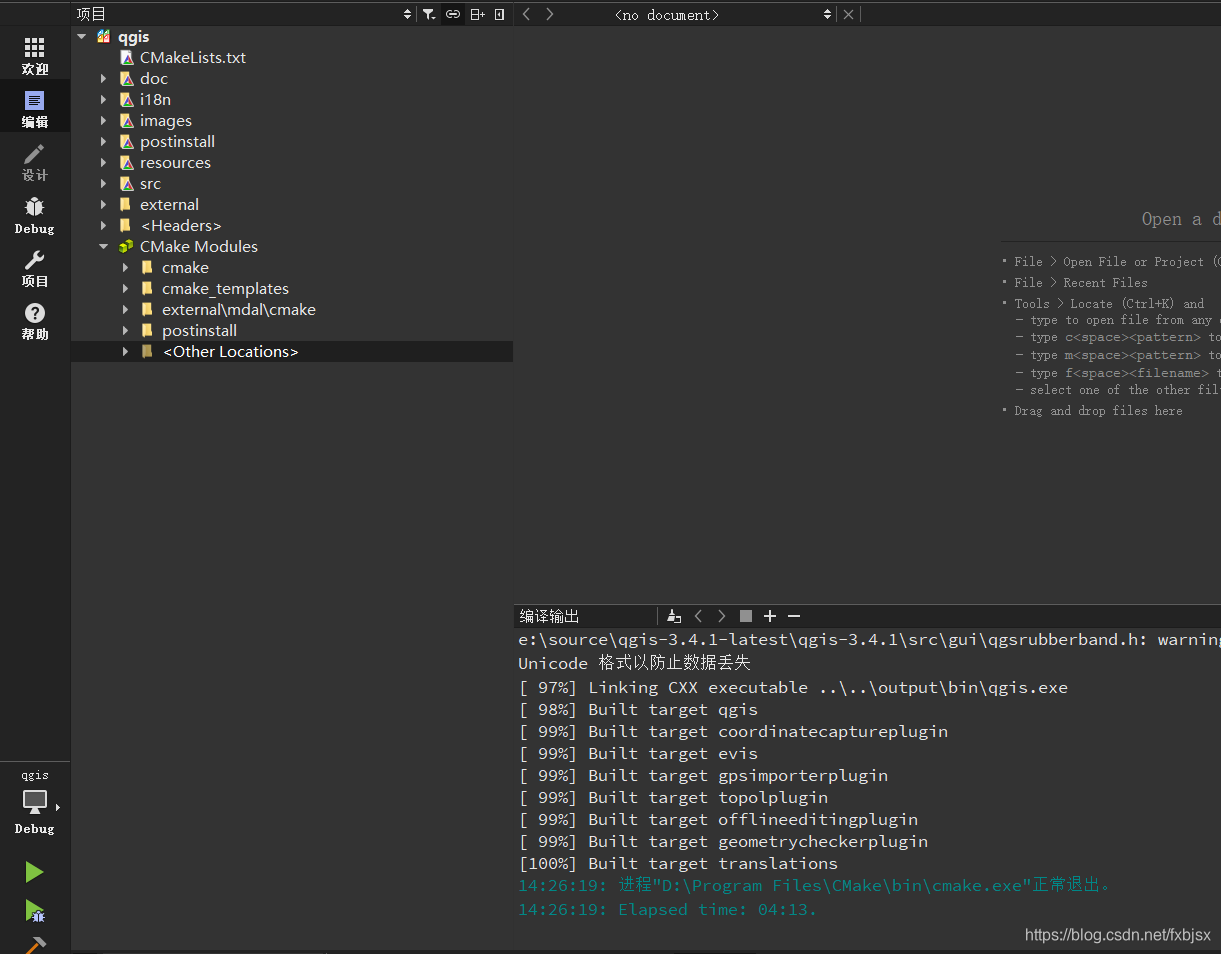
Task: Expand the images folder
Action: (x=103, y=120)
